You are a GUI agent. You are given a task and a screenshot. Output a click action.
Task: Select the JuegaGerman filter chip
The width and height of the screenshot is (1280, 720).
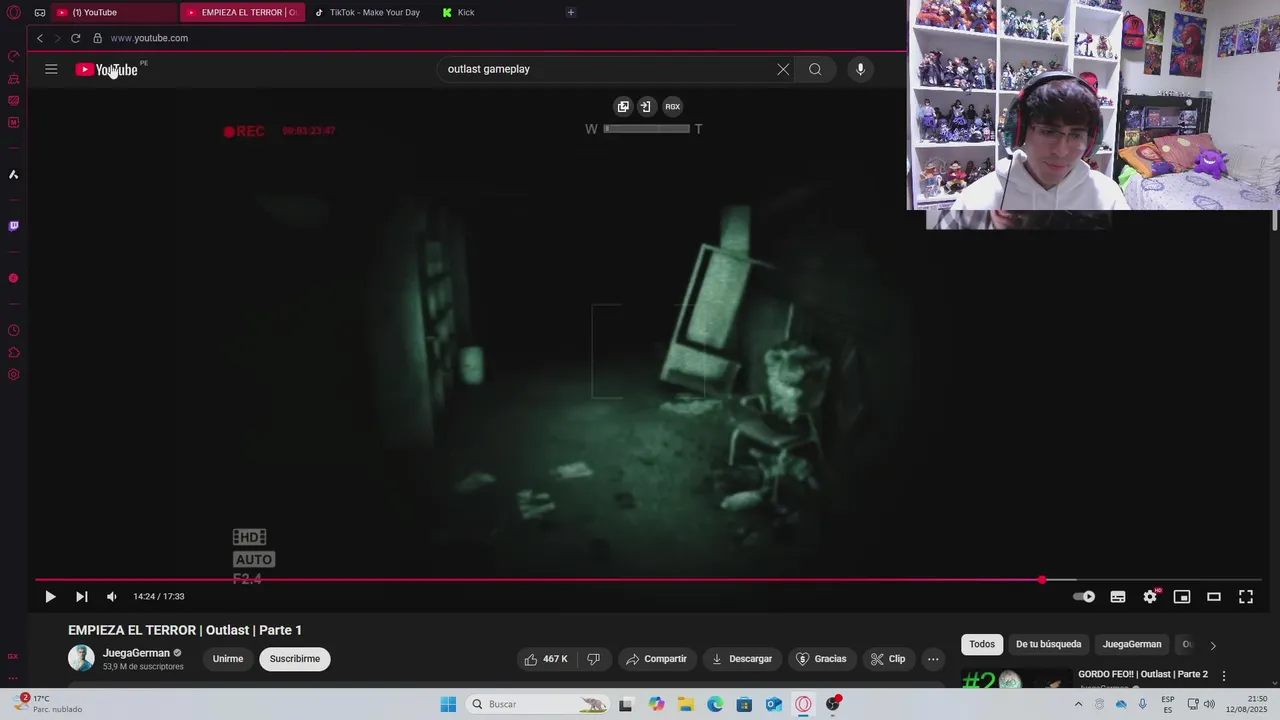click(x=1132, y=645)
